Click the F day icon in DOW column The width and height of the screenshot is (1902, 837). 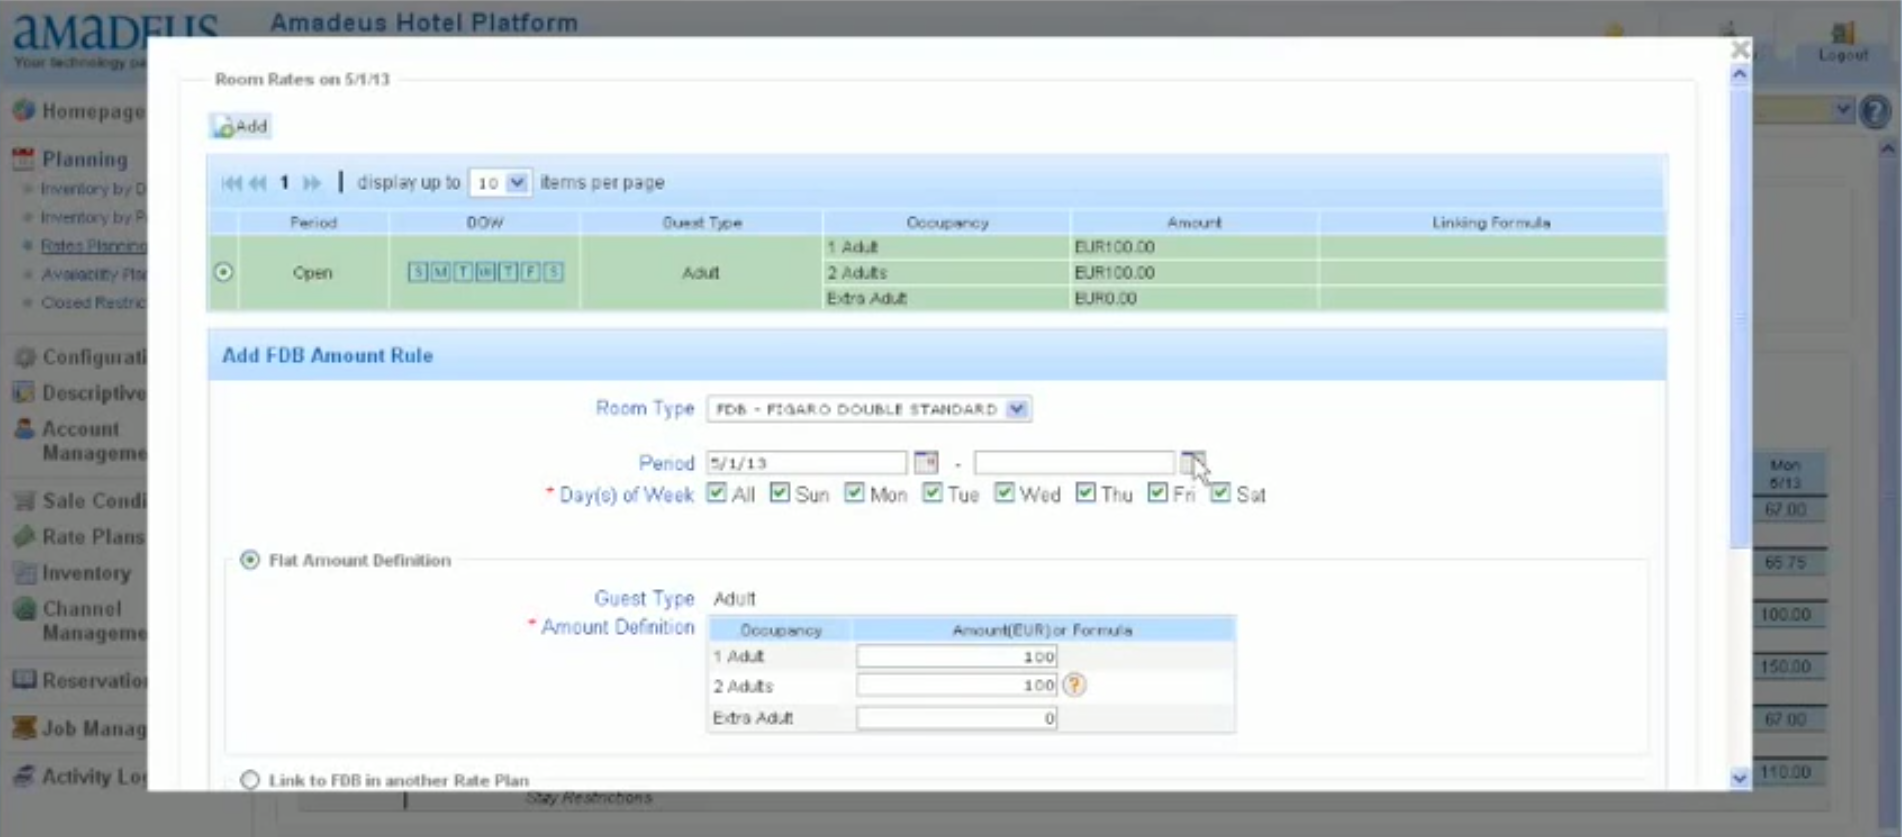pyautogui.click(x=530, y=272)
